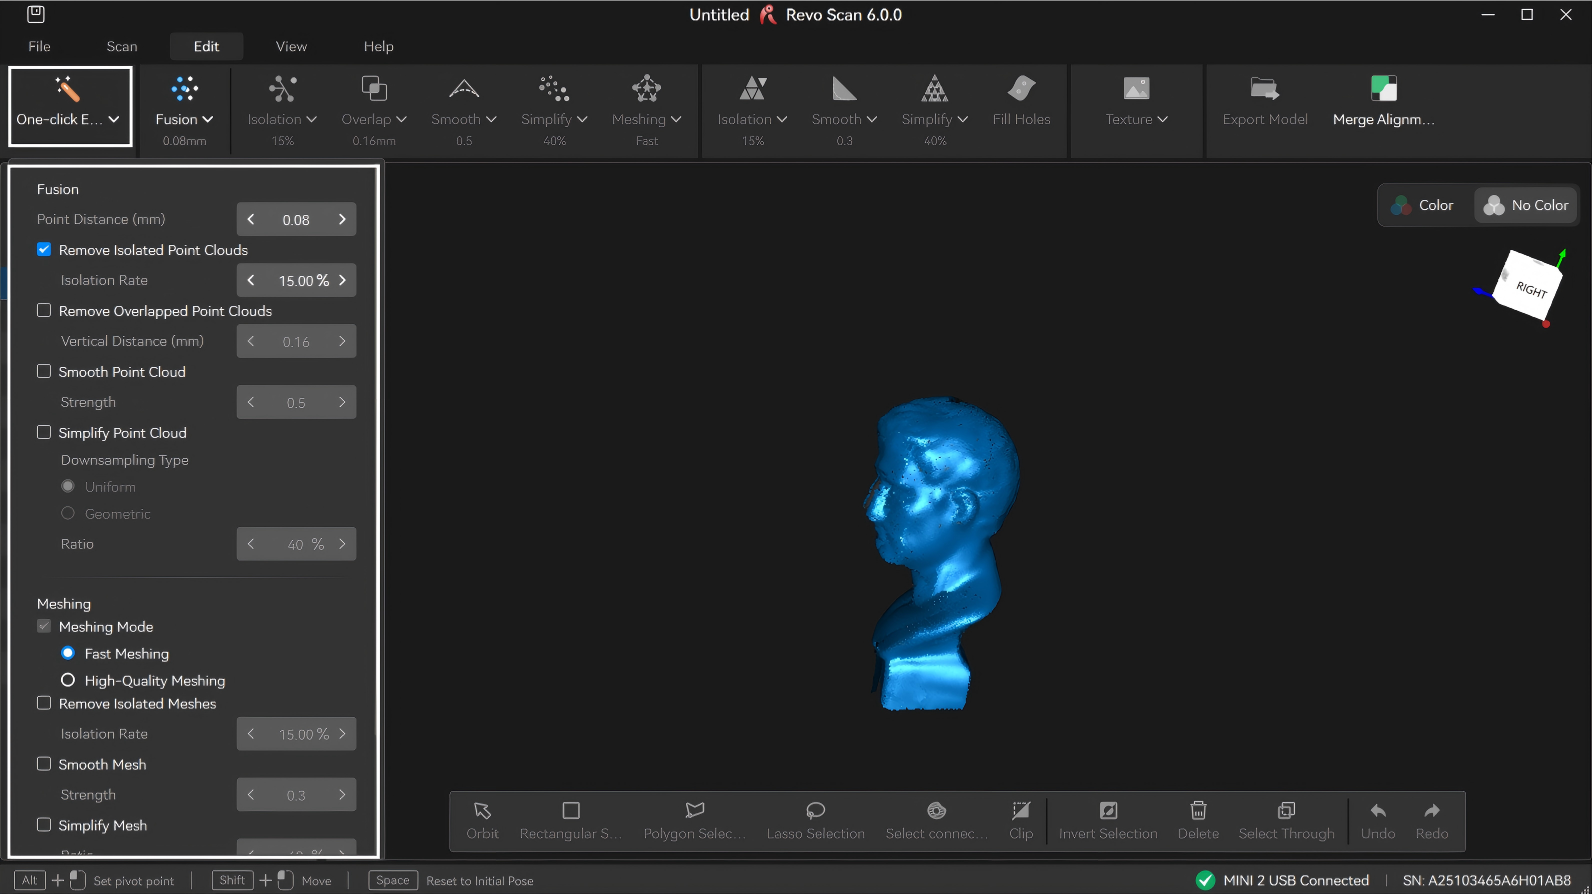
Task: Switch display to No Color mode
Action: pos(1526,205)
